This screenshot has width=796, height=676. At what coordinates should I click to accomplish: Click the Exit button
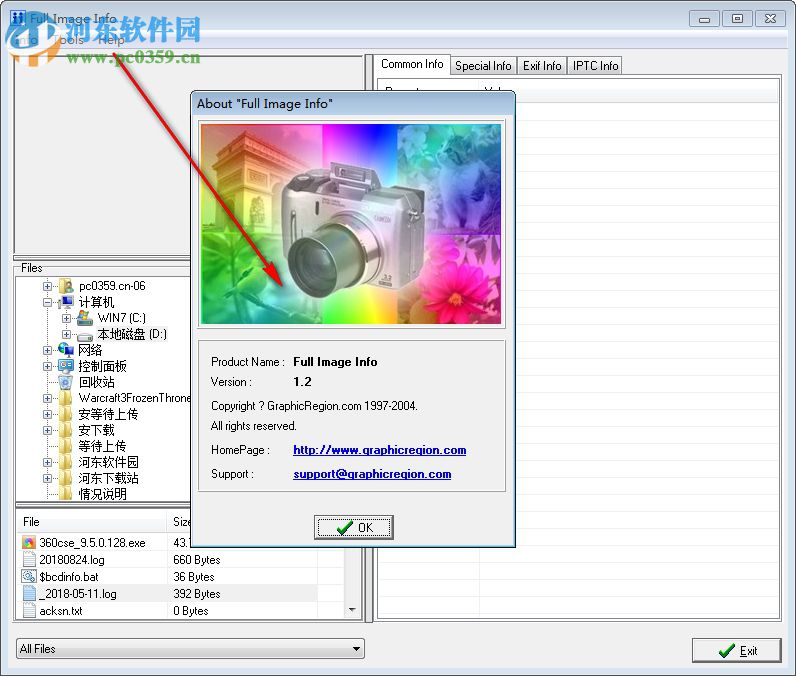(736, 650)
